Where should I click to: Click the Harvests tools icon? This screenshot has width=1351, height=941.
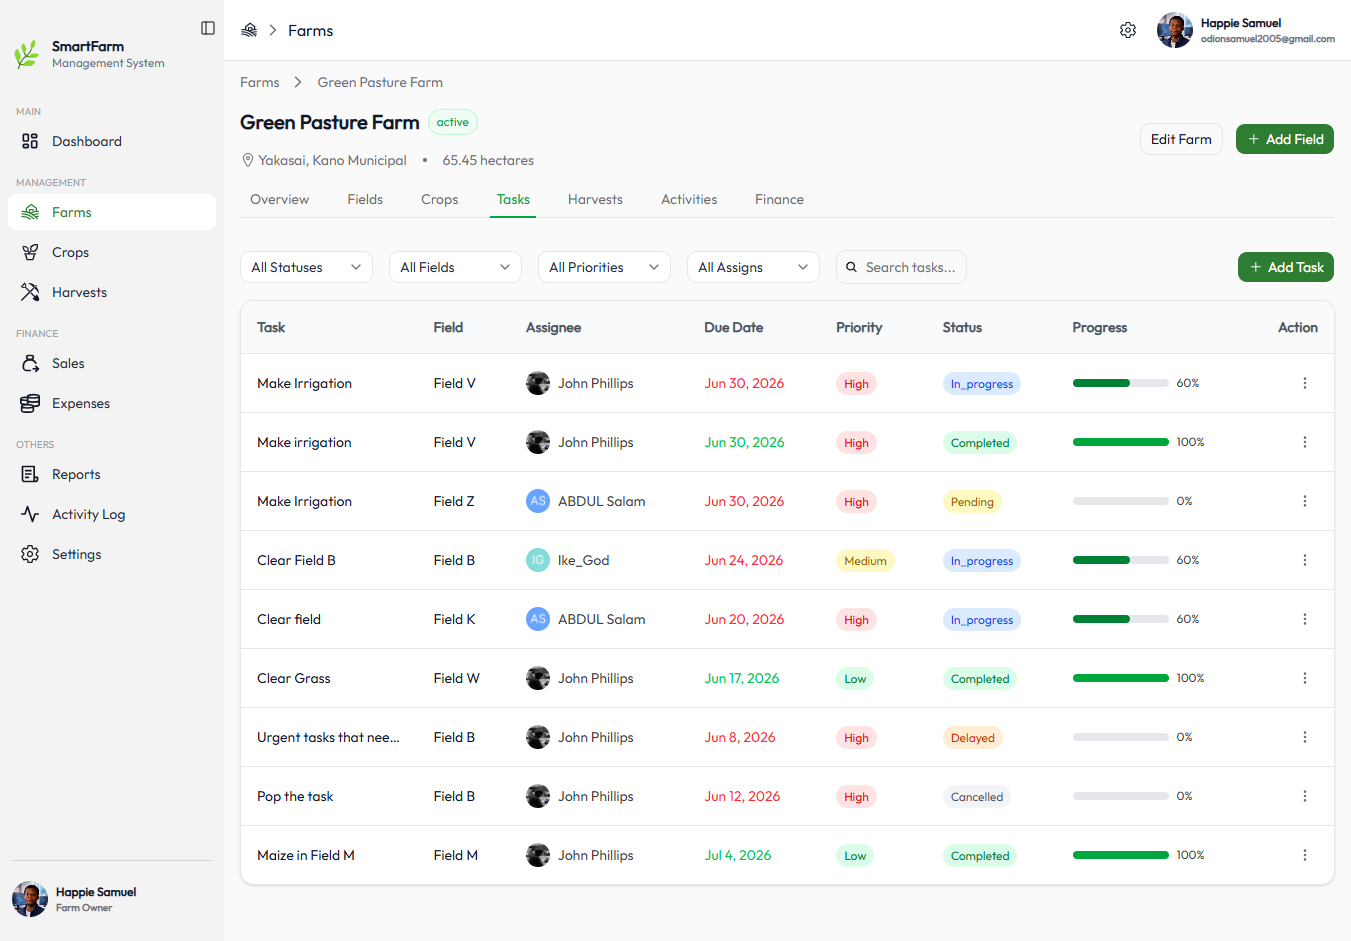pos(30,292)
